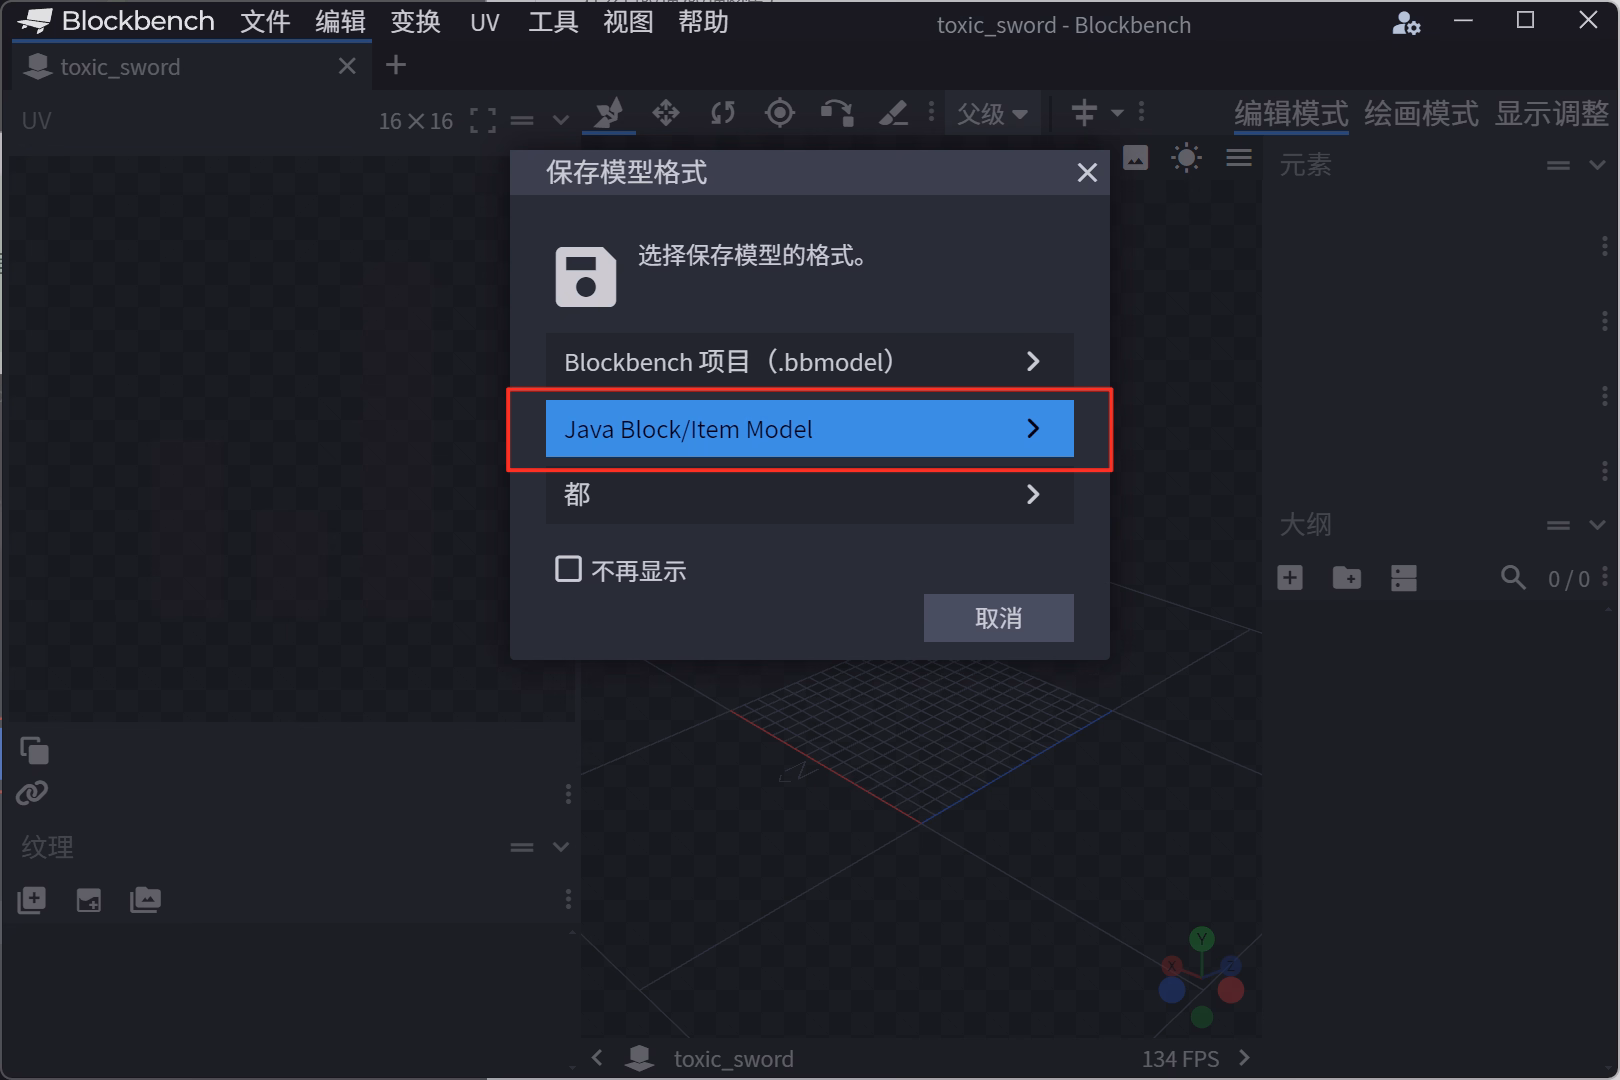Image resolution: width=1620 pixels, height=1080 pixels.
Task: Click the add cube icon in outliner
Action: [1290, 578]
